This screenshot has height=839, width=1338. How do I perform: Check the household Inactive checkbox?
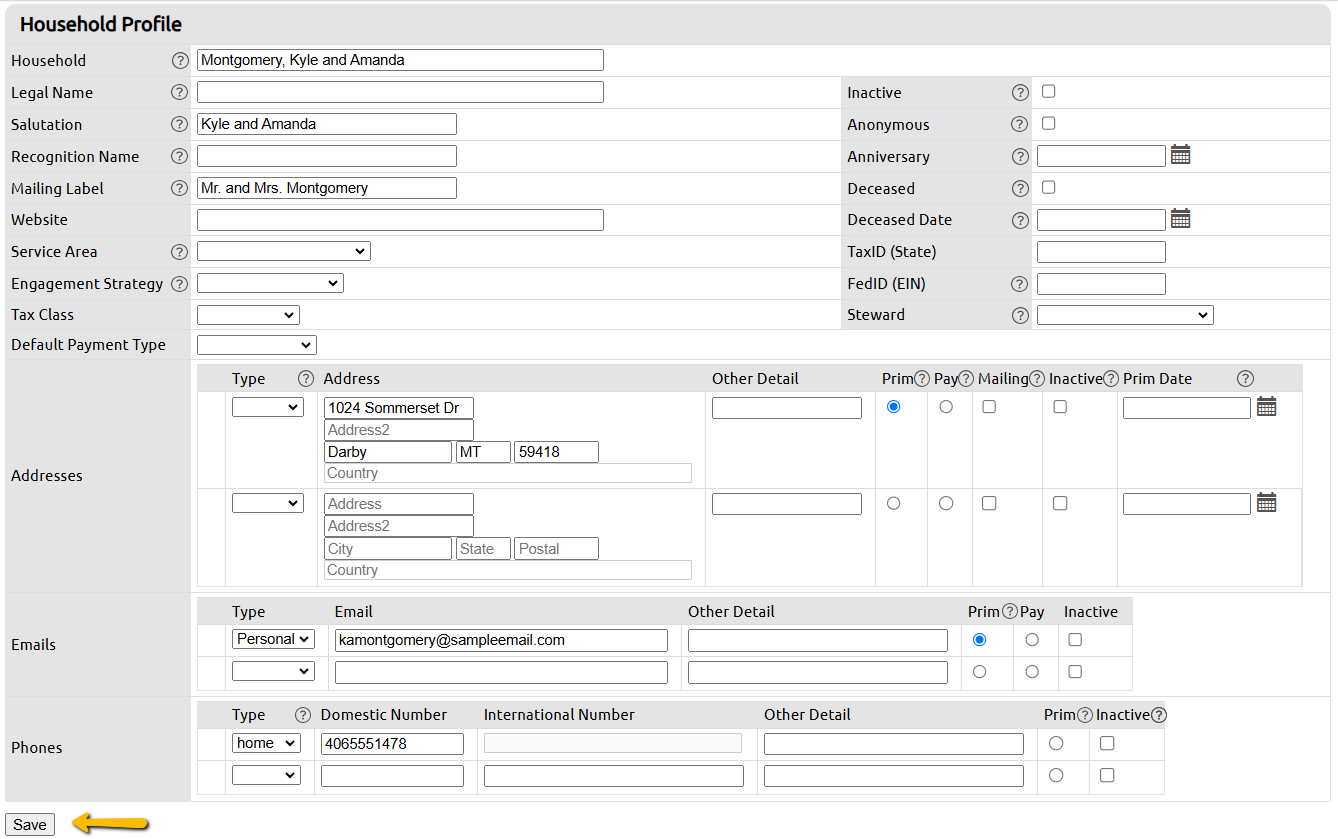click(x=1048, y=91)
